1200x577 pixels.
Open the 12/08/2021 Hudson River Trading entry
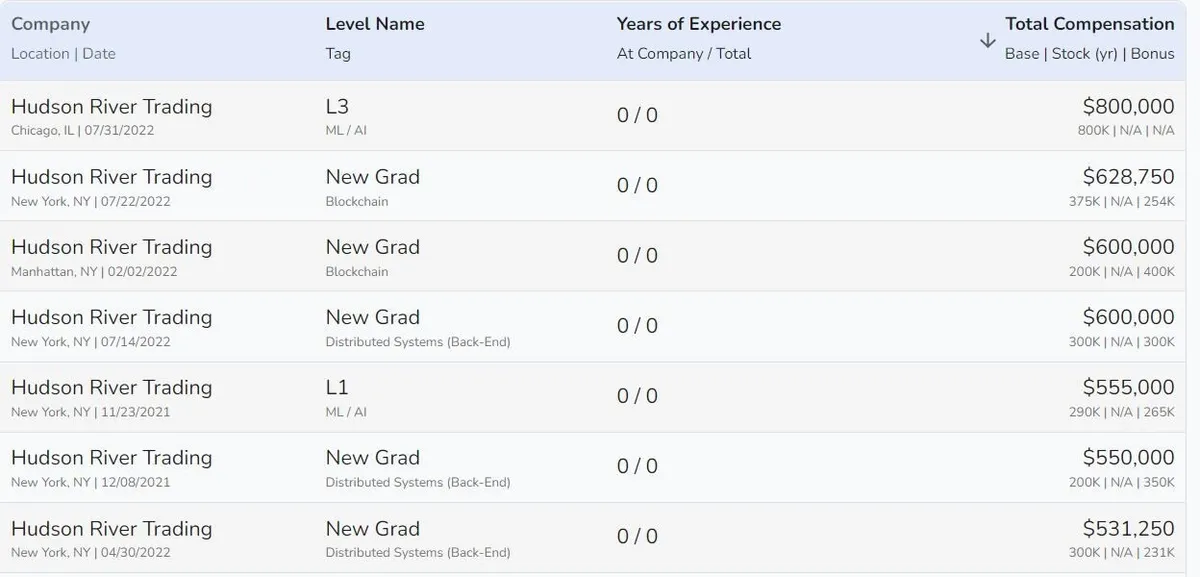tap(111, 457)
